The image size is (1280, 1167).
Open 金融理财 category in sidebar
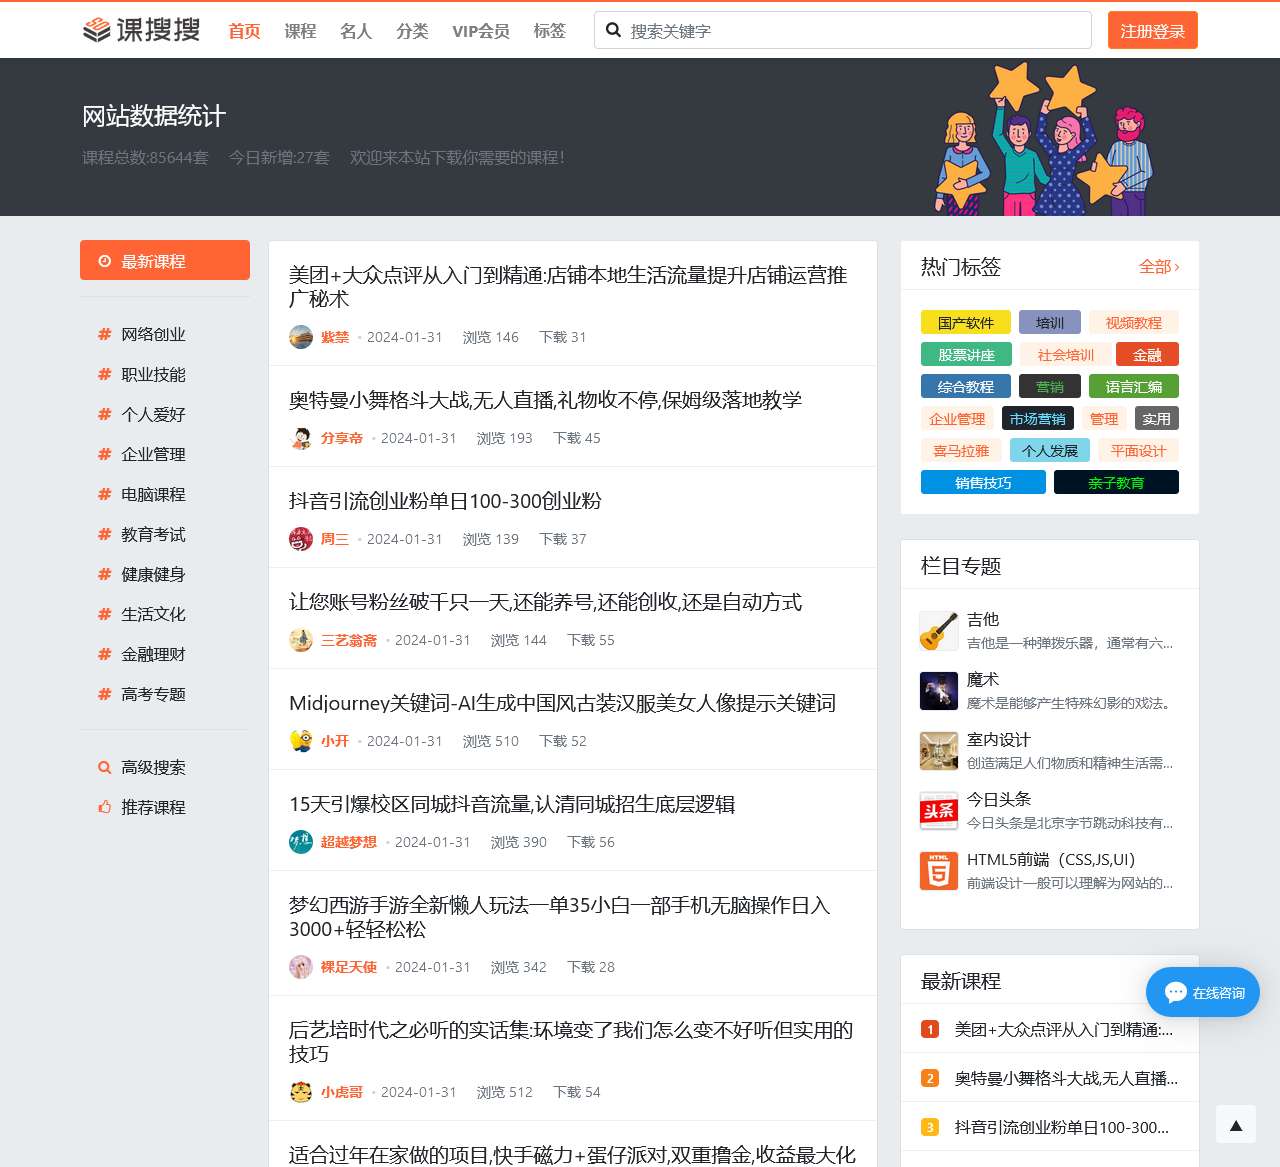(x=153, y=654)
